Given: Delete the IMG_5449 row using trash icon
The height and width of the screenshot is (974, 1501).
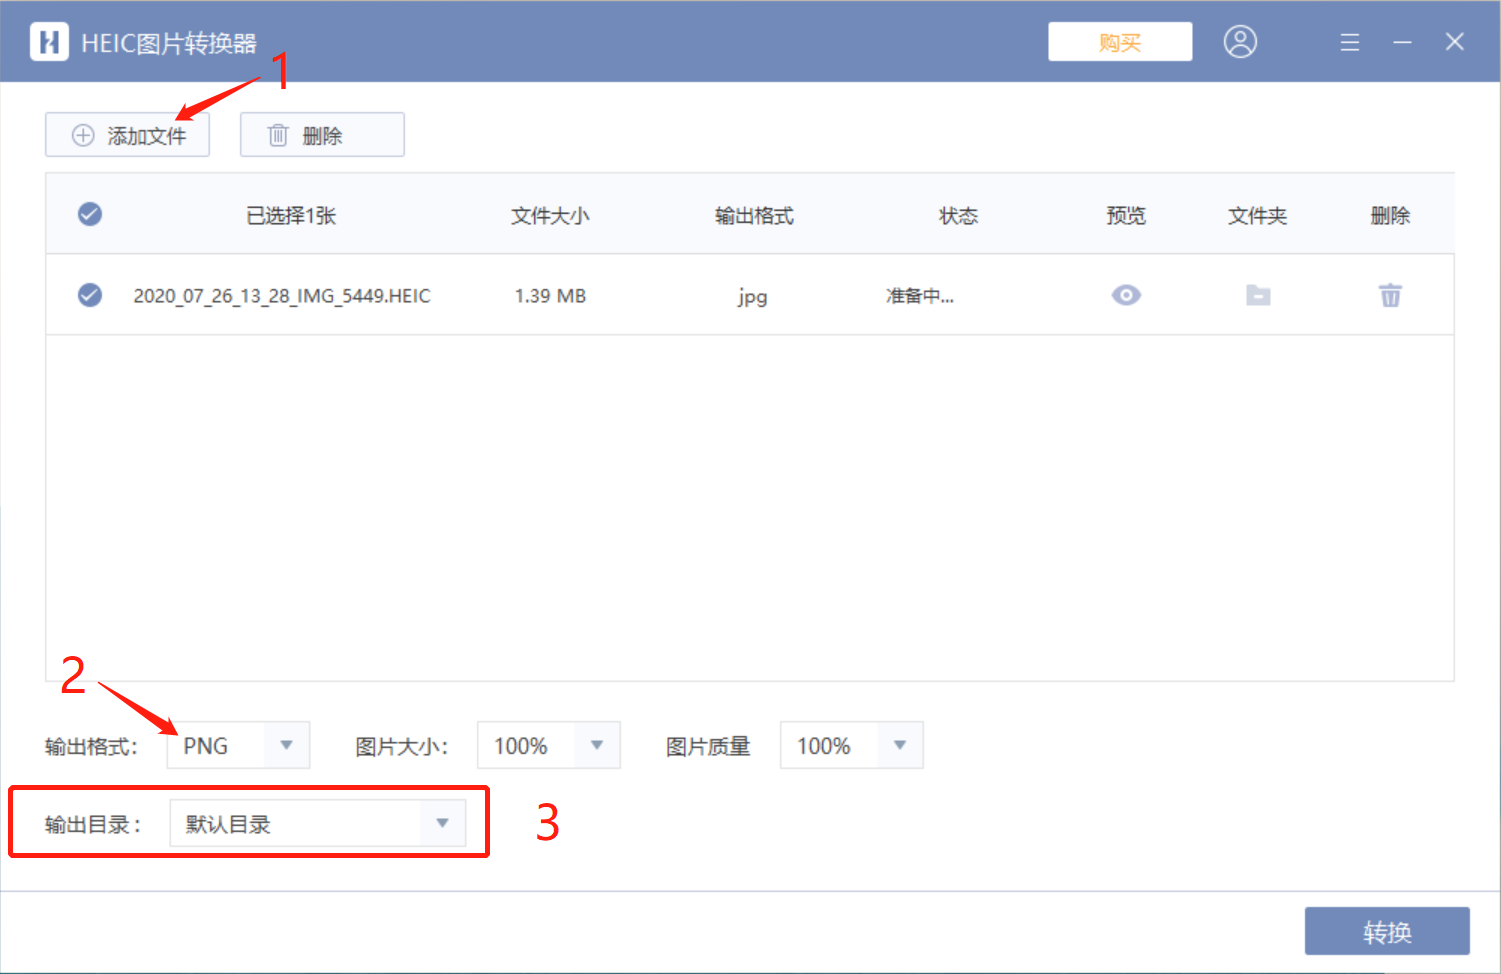Looking at the screenshot, I should [x=1390, y=295].
